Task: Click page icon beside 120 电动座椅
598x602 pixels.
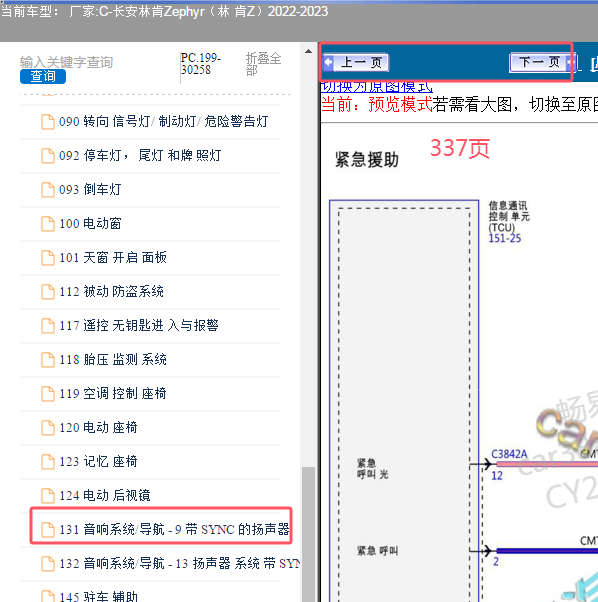Action: coord(48,428)
